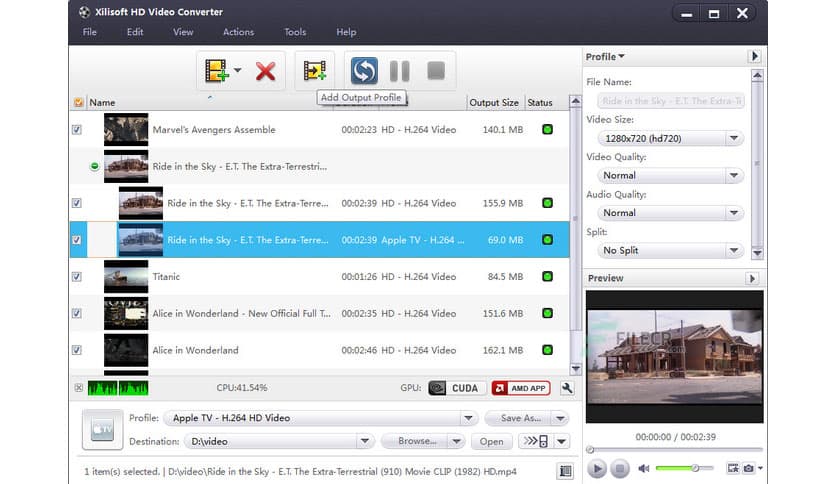
Task: Open the Tools menu
Action: pyautogui.click(x=295, y=32)
